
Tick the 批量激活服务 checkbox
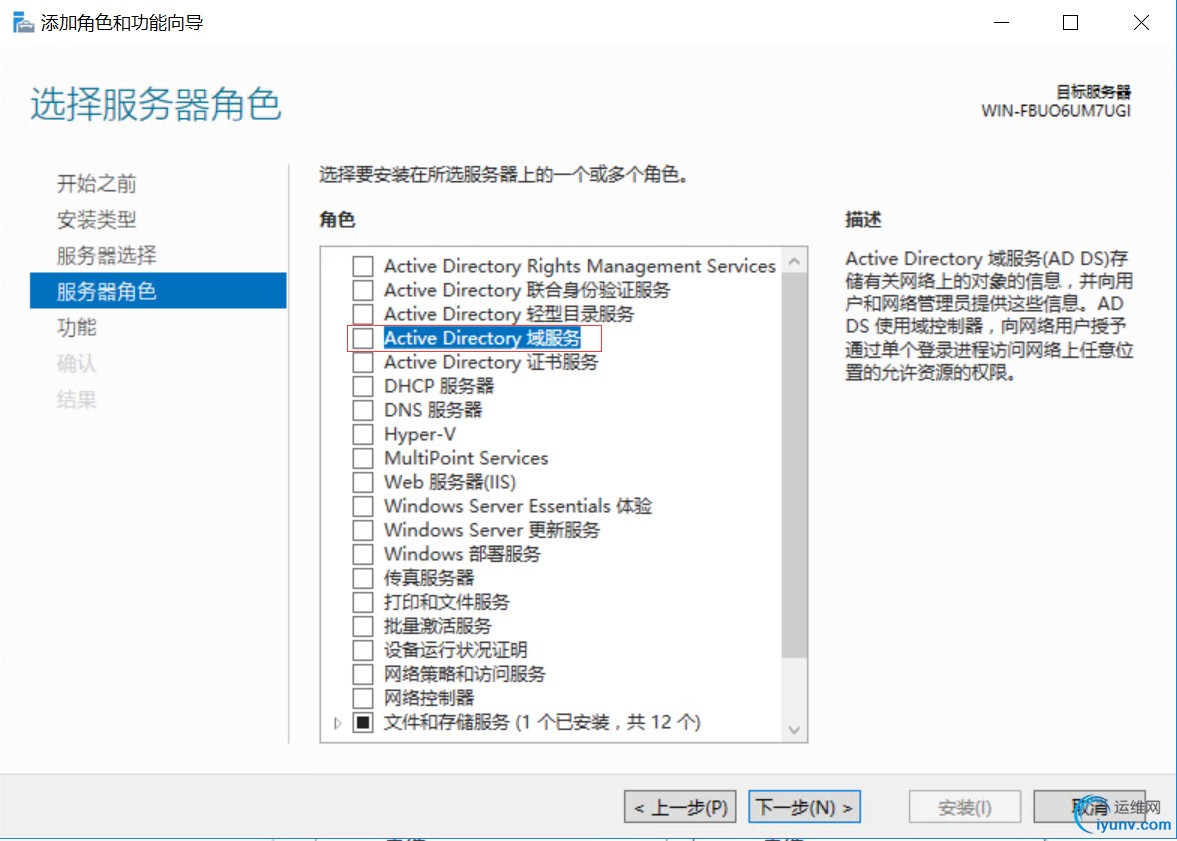(x=363, y=626)
